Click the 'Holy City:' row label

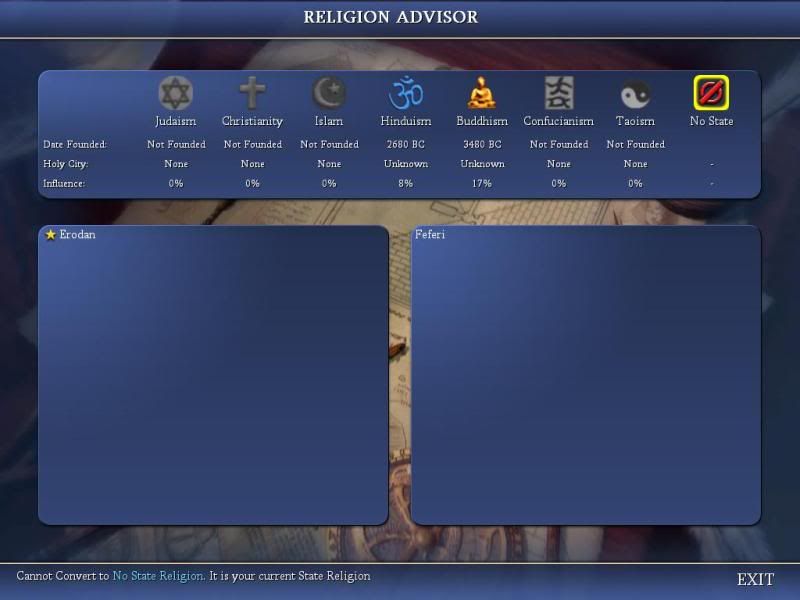[64, 164]
